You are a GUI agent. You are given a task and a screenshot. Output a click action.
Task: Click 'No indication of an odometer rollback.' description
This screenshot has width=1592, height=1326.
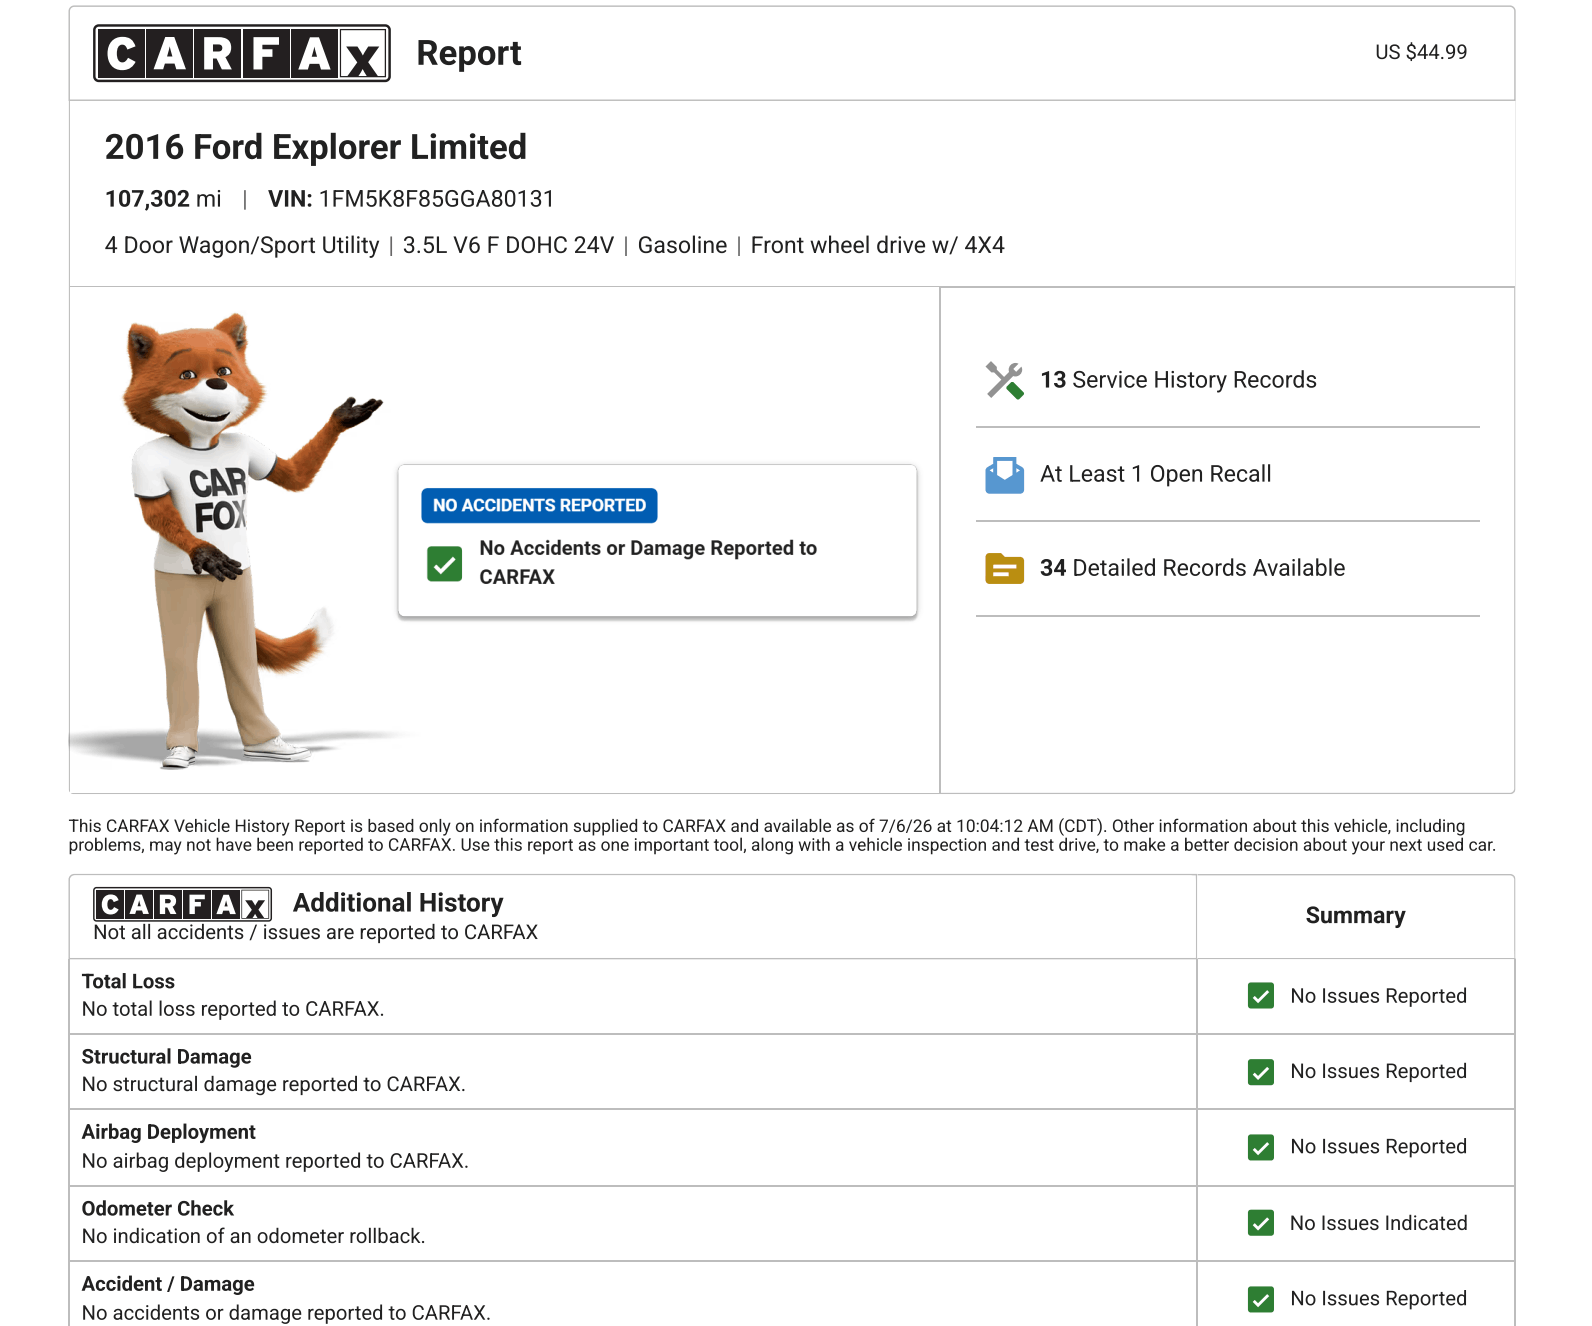[253, 1236]
